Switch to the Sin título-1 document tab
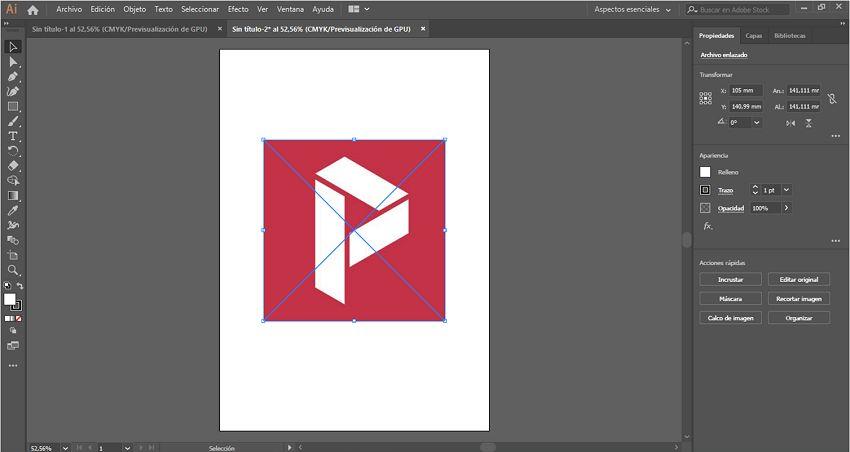Screen dimensions: 850x452 [x=120, y=29]
